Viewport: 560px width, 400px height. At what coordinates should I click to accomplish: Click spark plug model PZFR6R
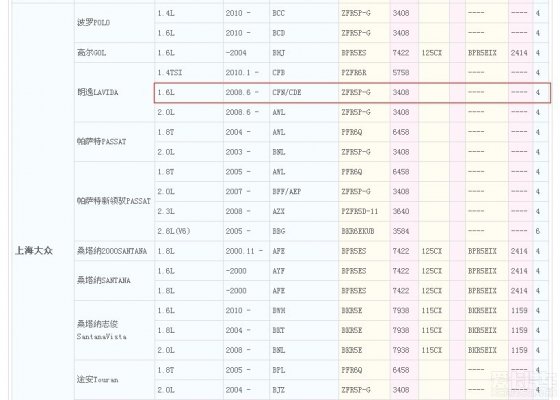click(354, 73)
